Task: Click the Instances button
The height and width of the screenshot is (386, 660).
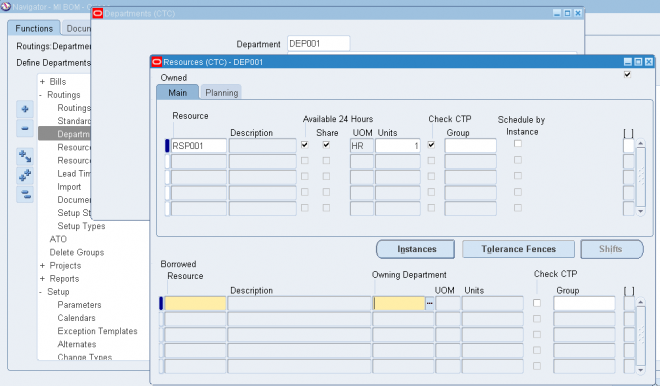Action: (415, 249)
